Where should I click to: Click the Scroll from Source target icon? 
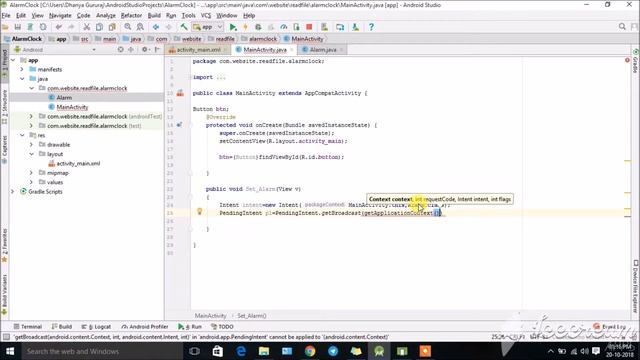point(120,49)
